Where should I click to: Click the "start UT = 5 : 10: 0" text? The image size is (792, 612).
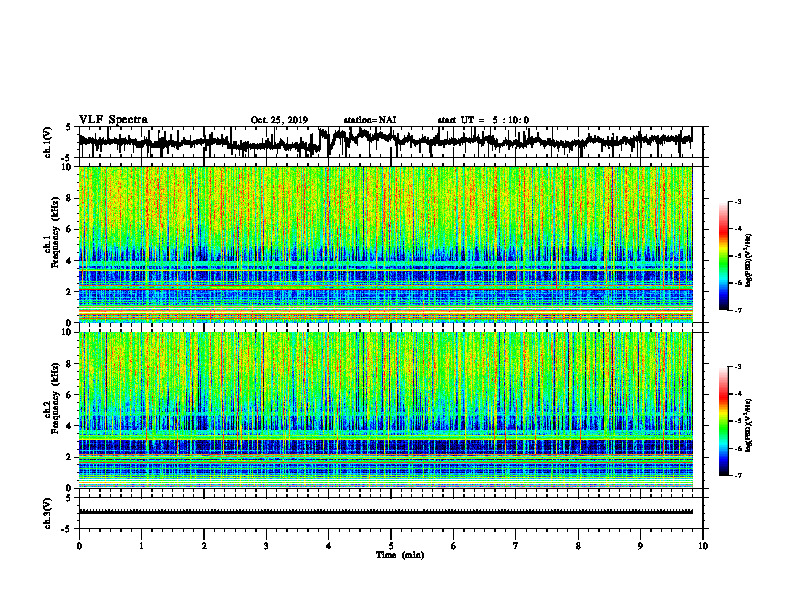pyautogui.click(x=483, y=120)
